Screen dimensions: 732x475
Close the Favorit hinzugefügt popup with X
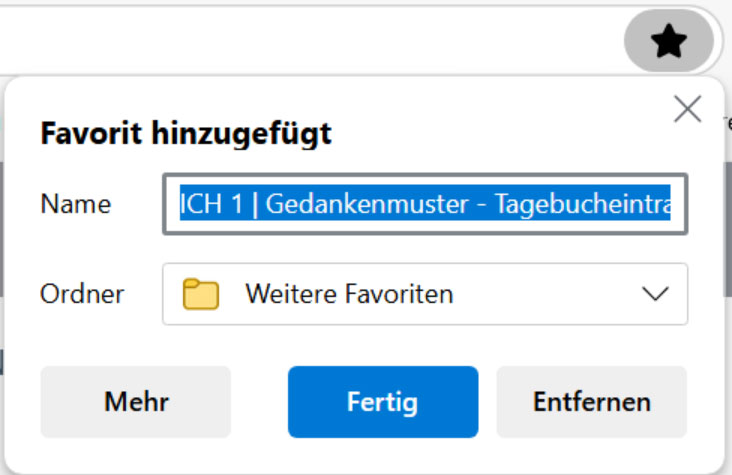click(x=687, y=109)
